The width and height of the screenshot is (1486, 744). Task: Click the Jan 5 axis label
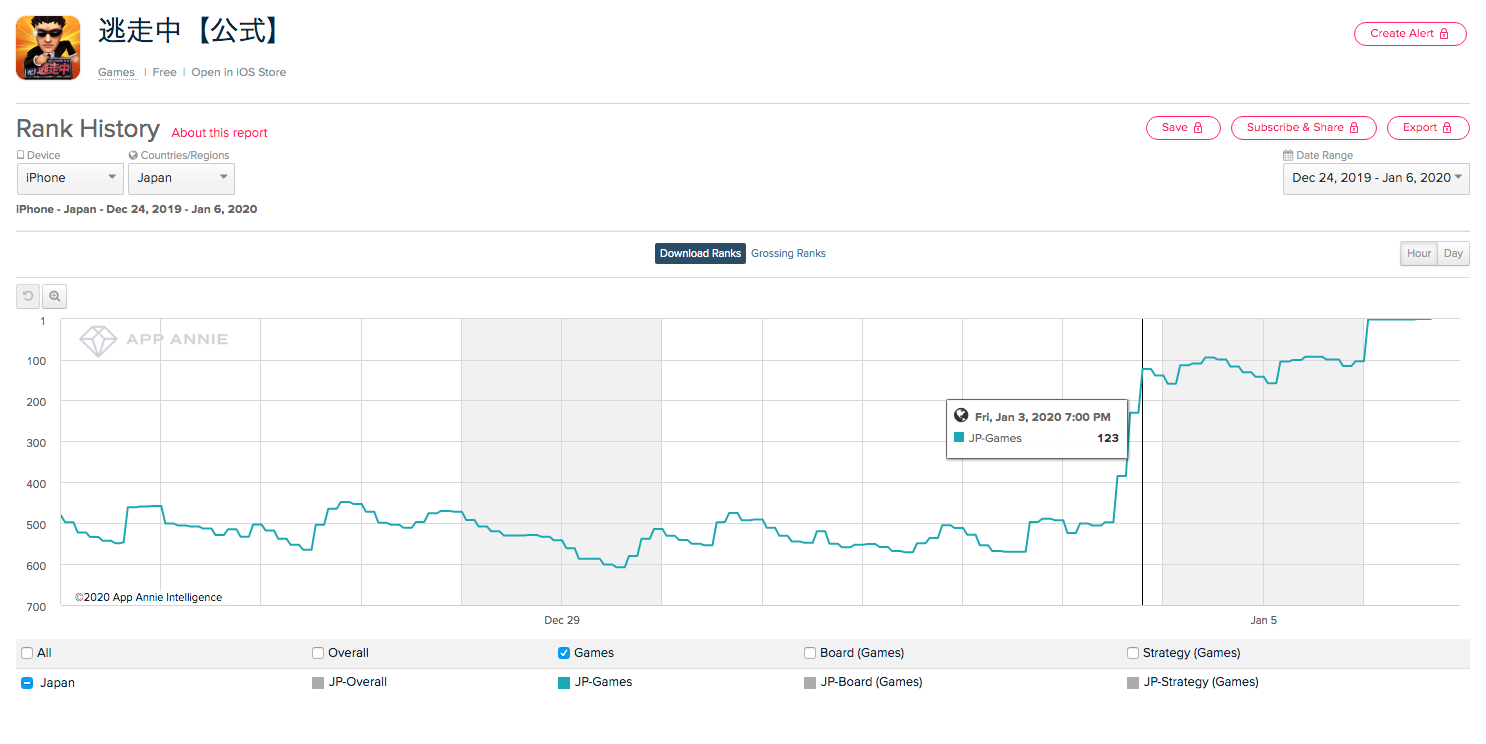pyautogui.click(x=1263, y=620)
